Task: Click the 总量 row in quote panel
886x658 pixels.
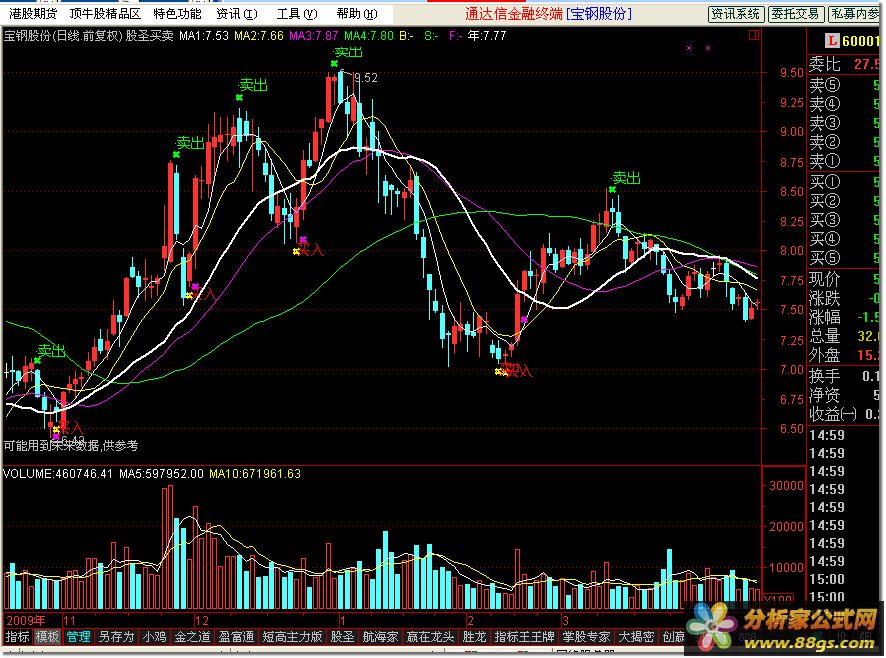Action: point(844,336)
